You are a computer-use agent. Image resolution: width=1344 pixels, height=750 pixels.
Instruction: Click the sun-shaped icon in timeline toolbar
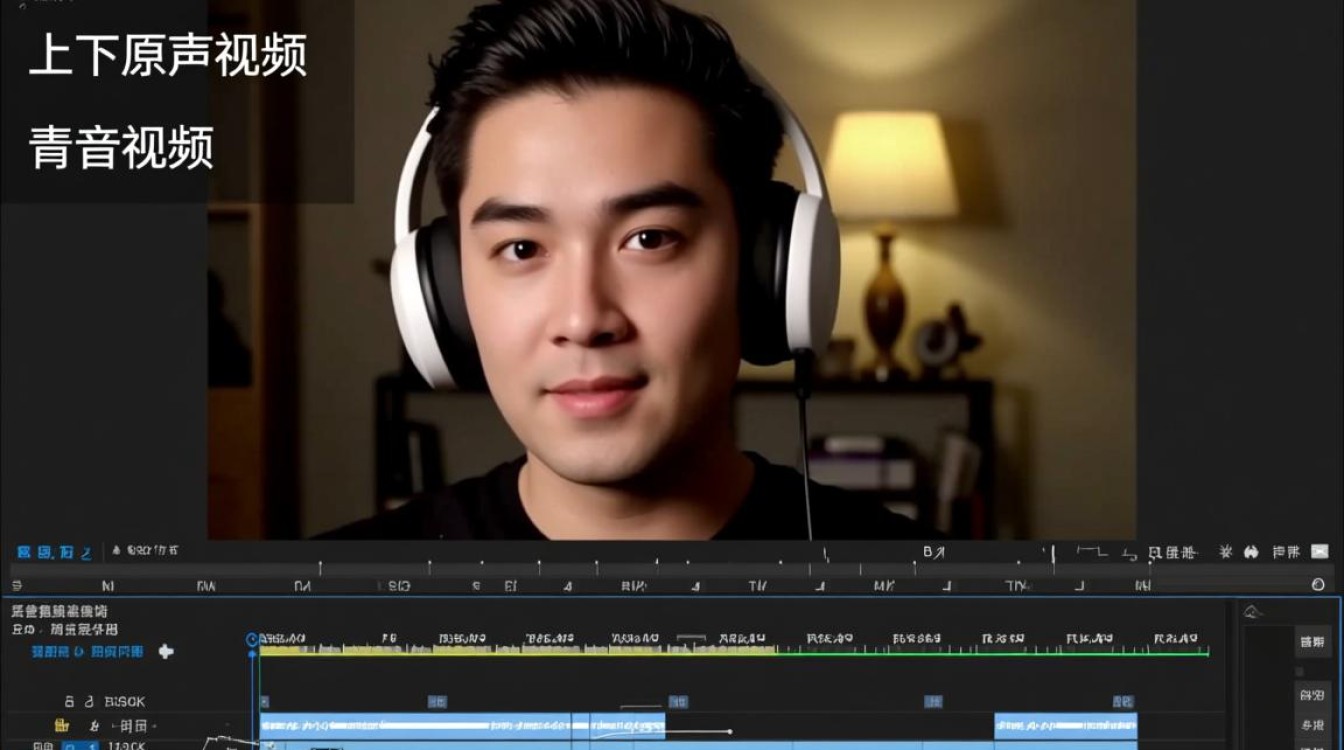point(1226,552)
